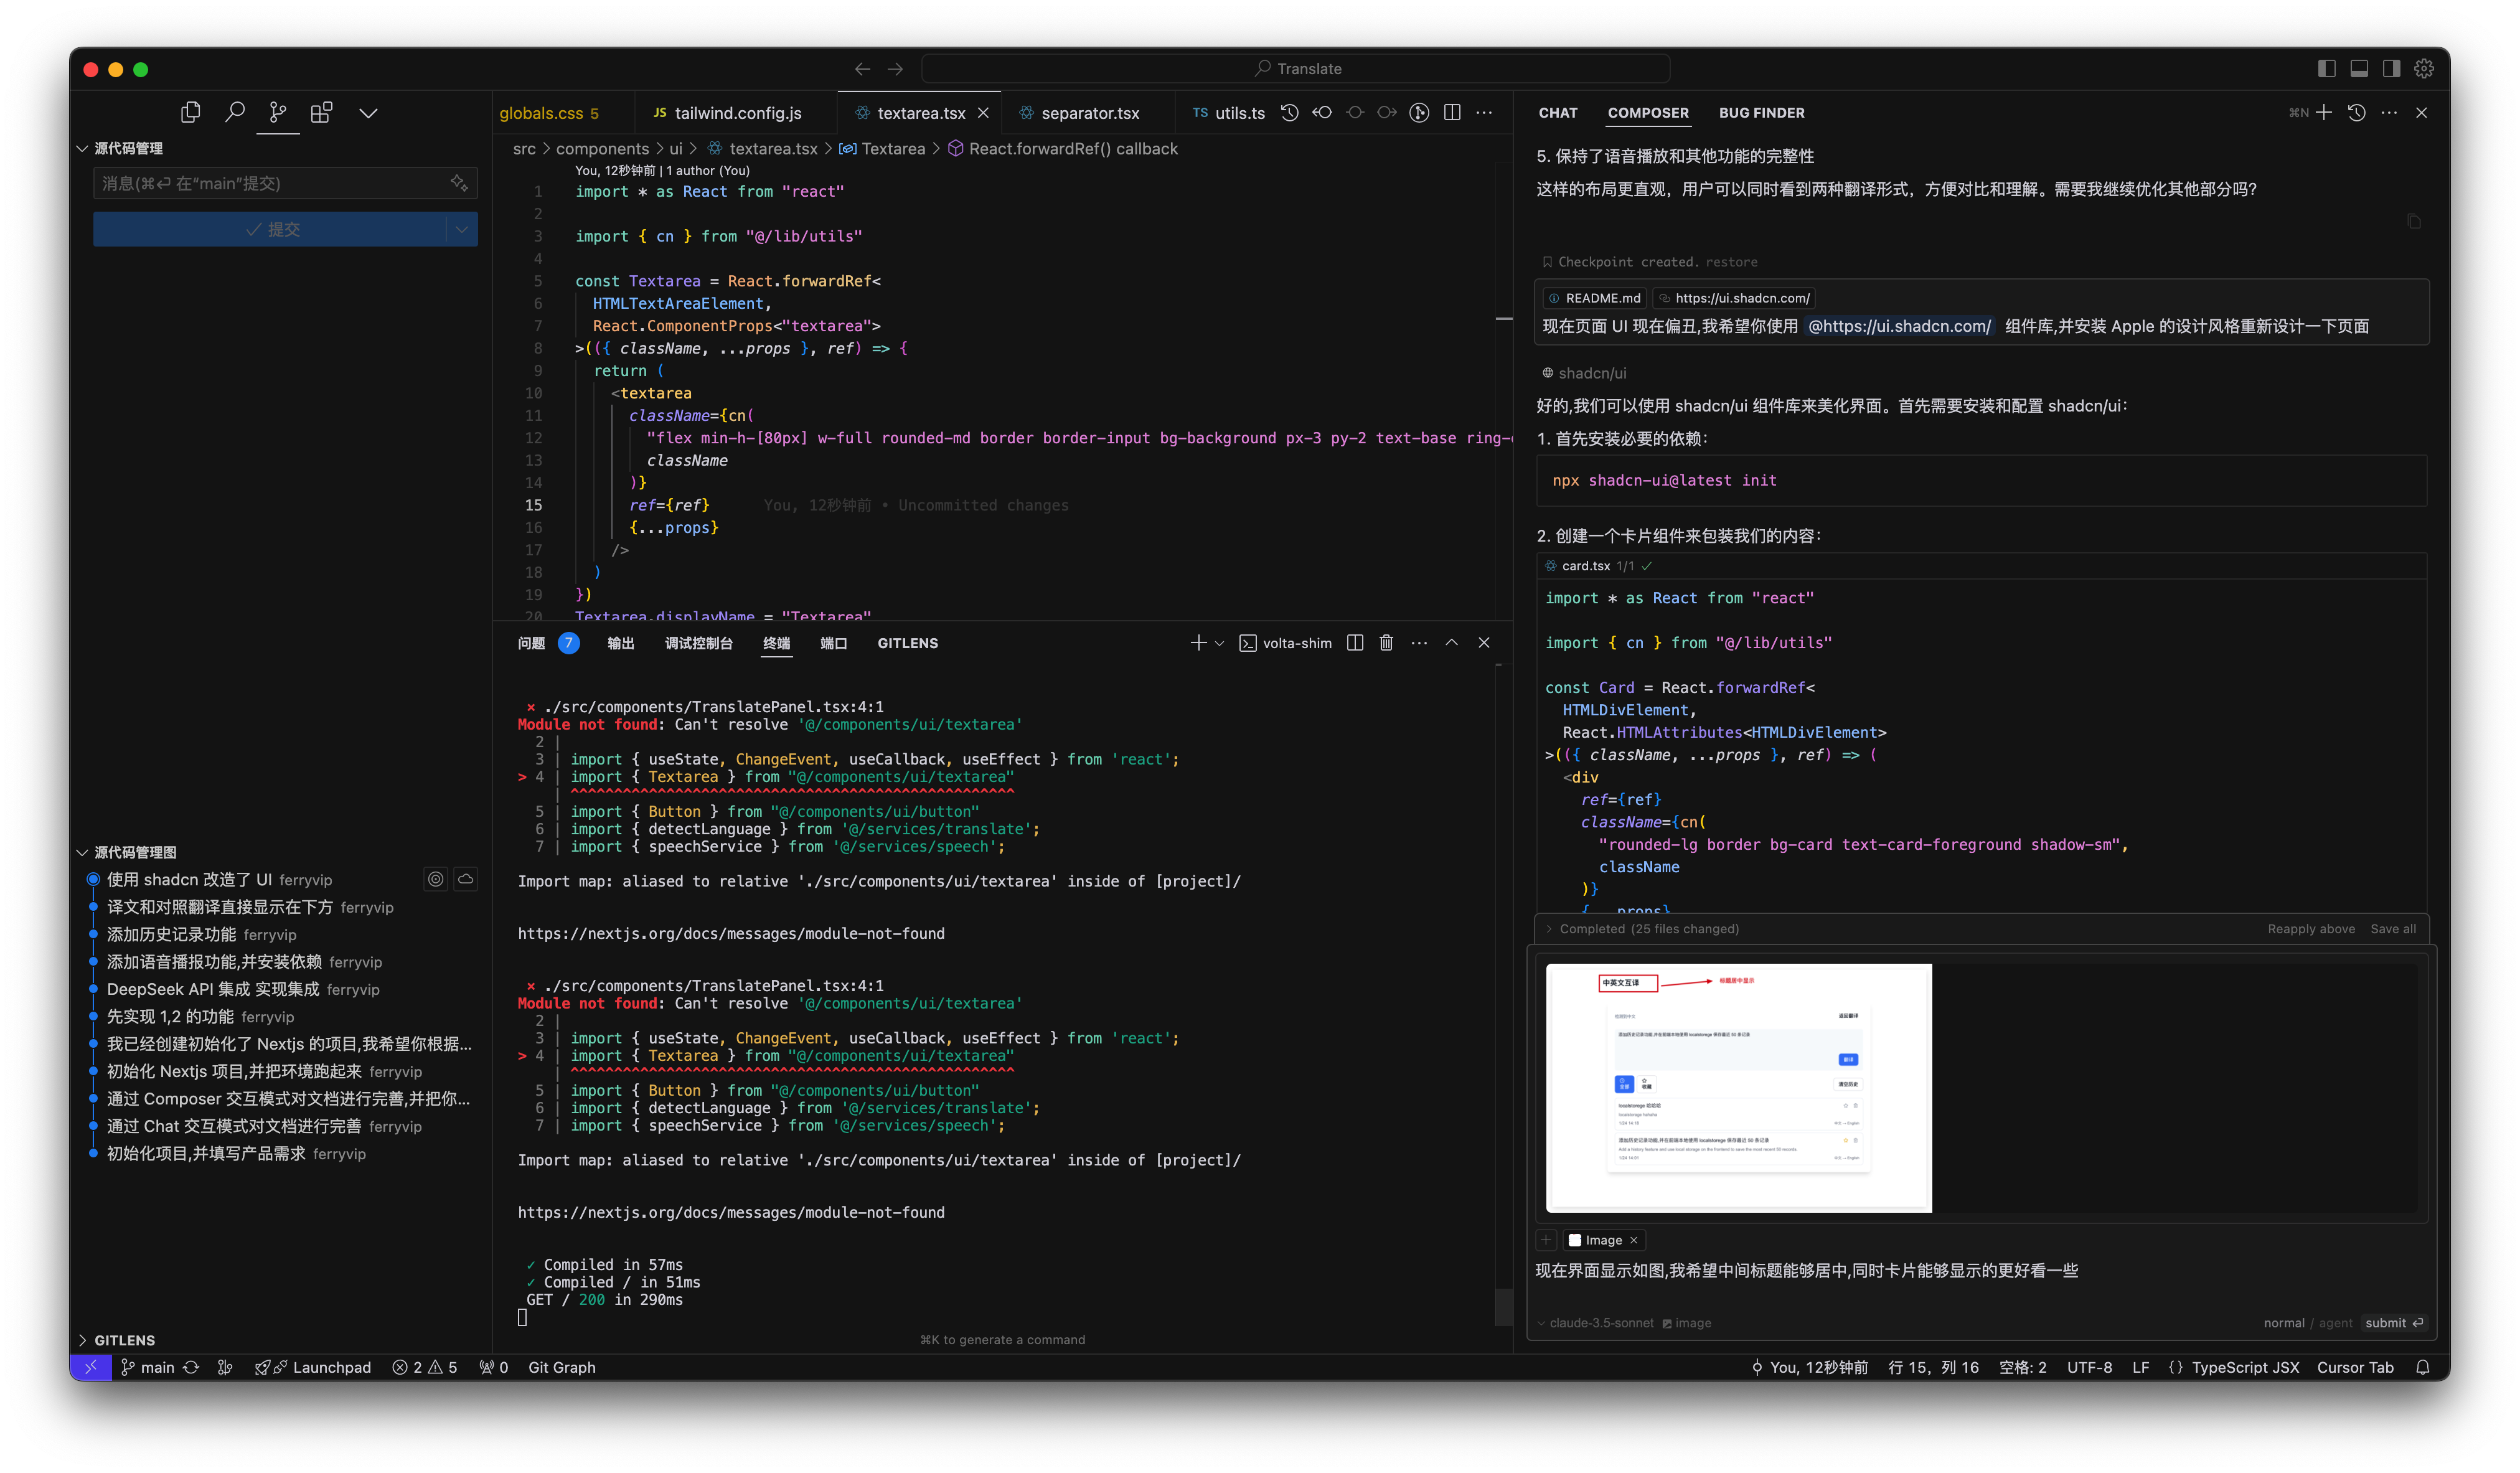2520x1473 pixels.
Task: Click the attached screenshot thumbnail in composer
Action: click(x=1738, y=1087)
